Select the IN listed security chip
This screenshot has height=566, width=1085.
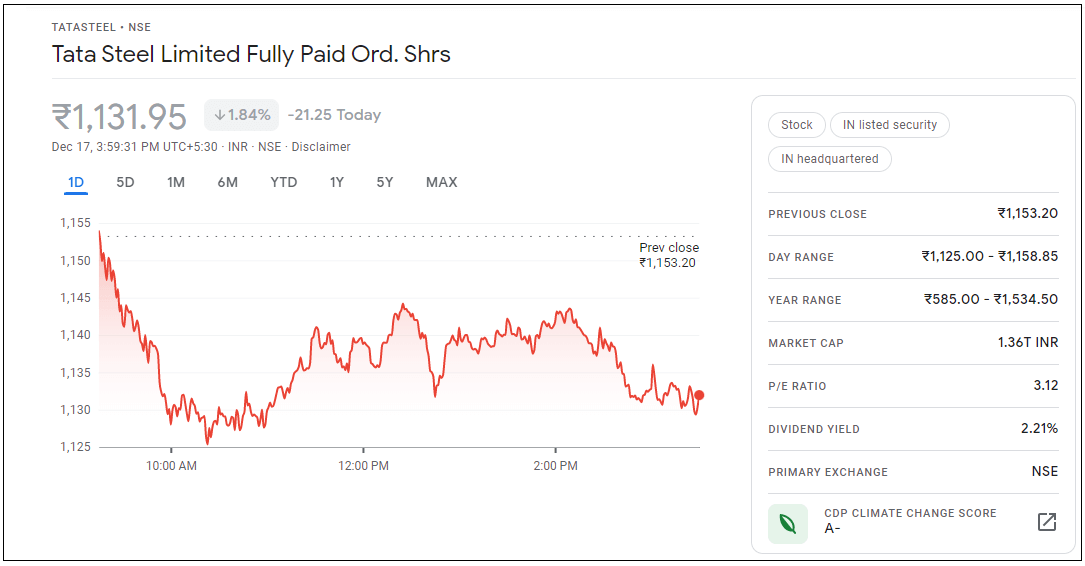[x=889, y=125]
